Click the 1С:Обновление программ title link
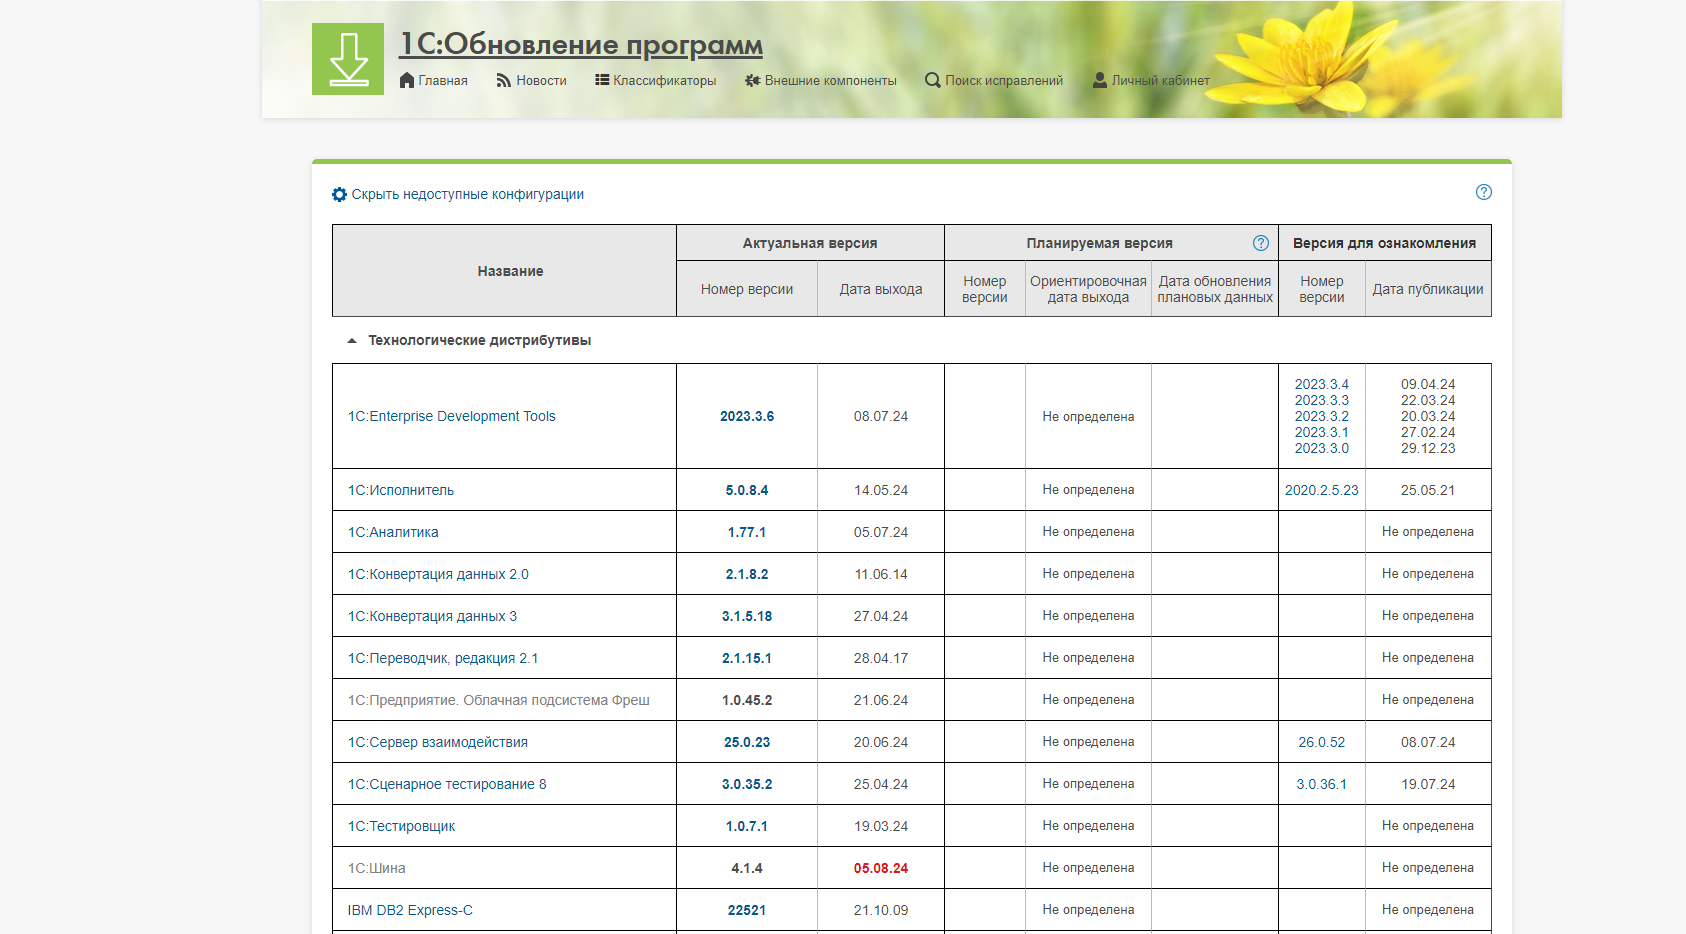 tap(581, 44)
